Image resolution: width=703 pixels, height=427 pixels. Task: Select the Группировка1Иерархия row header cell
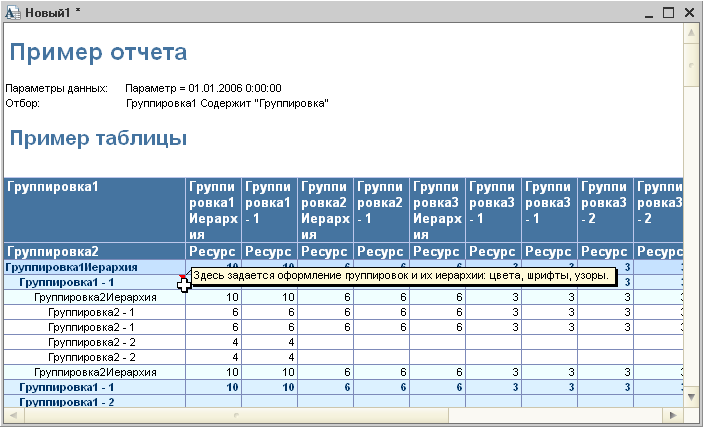[95, 267]
